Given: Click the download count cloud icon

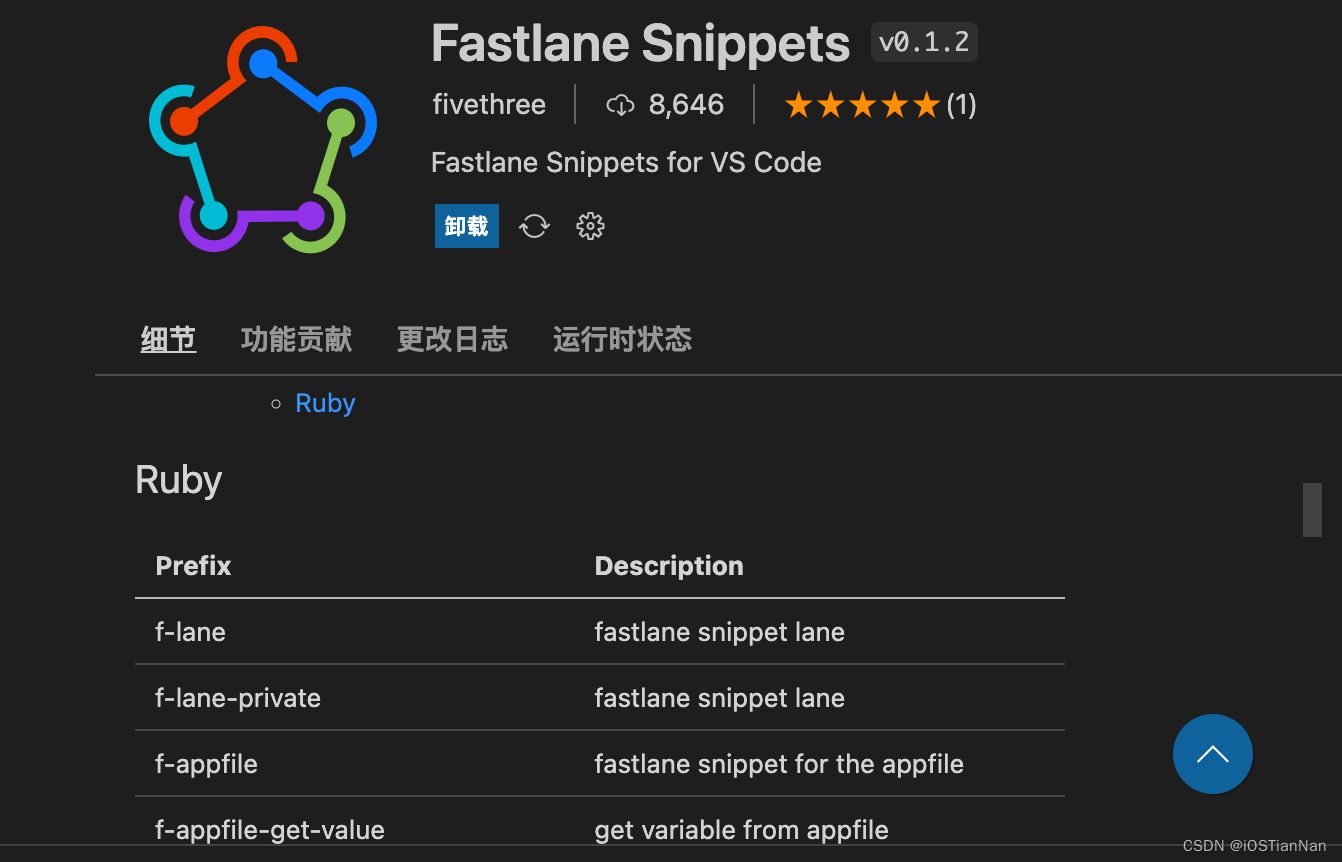Looking at the screenshot, I should pyautogui.click(x=621, y=104).
